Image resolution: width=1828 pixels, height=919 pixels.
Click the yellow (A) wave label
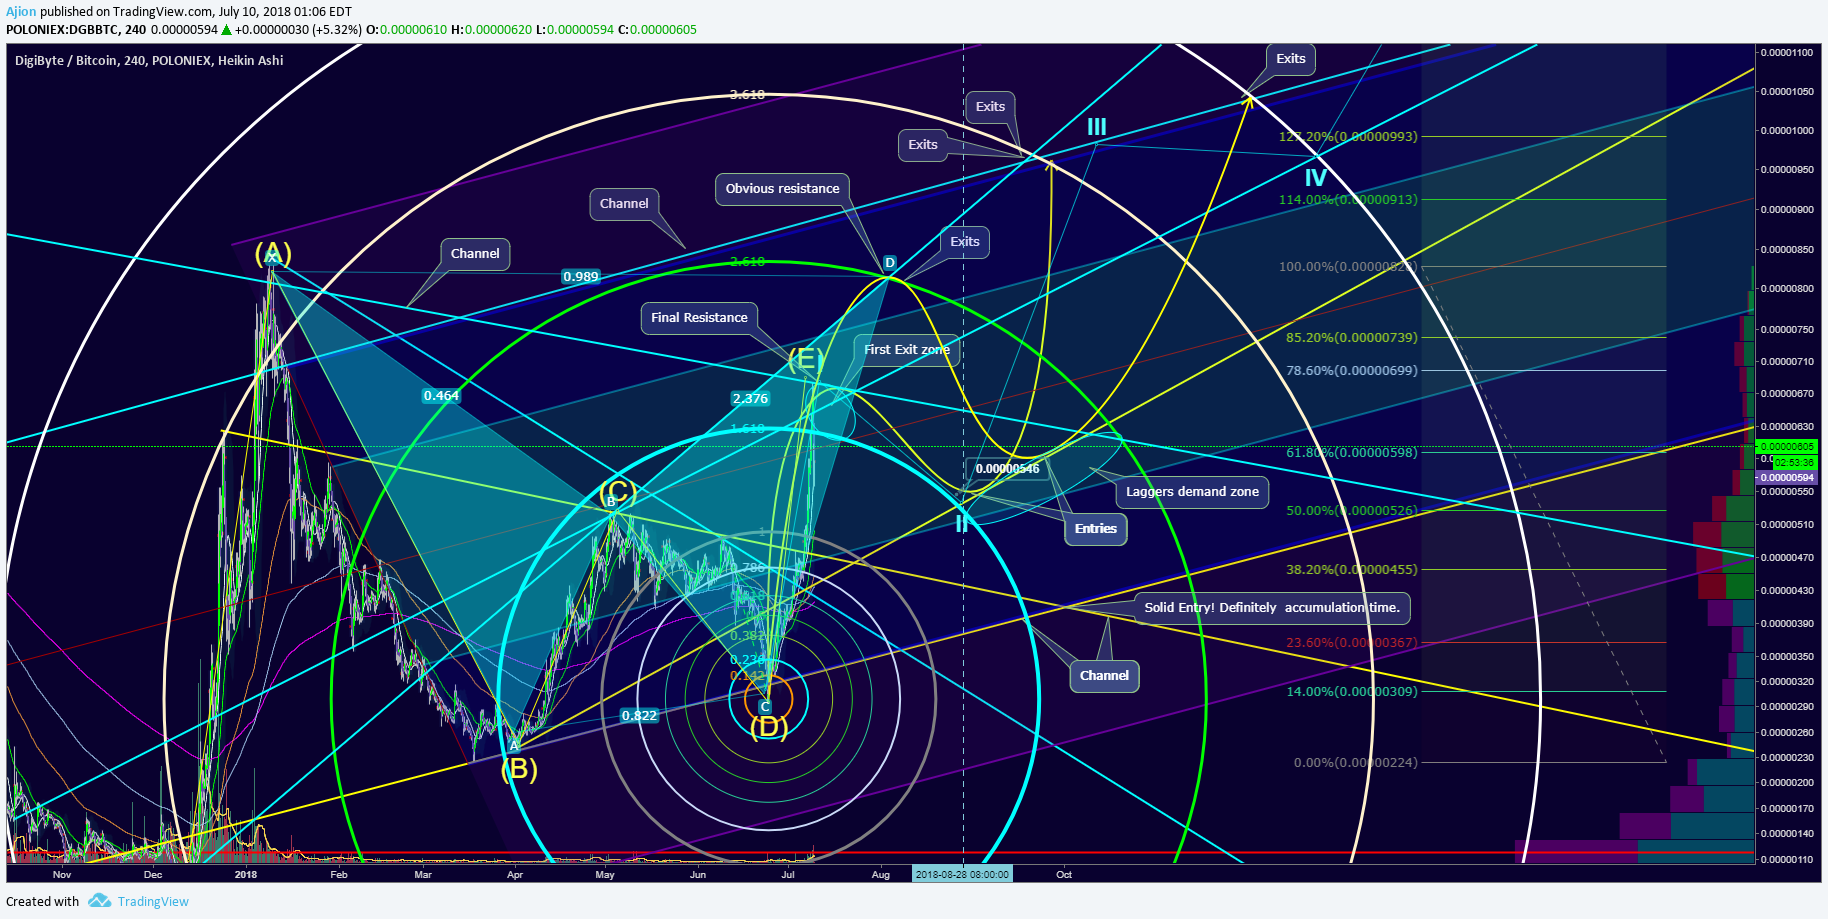pyautogui.click(x=273, y=253)
